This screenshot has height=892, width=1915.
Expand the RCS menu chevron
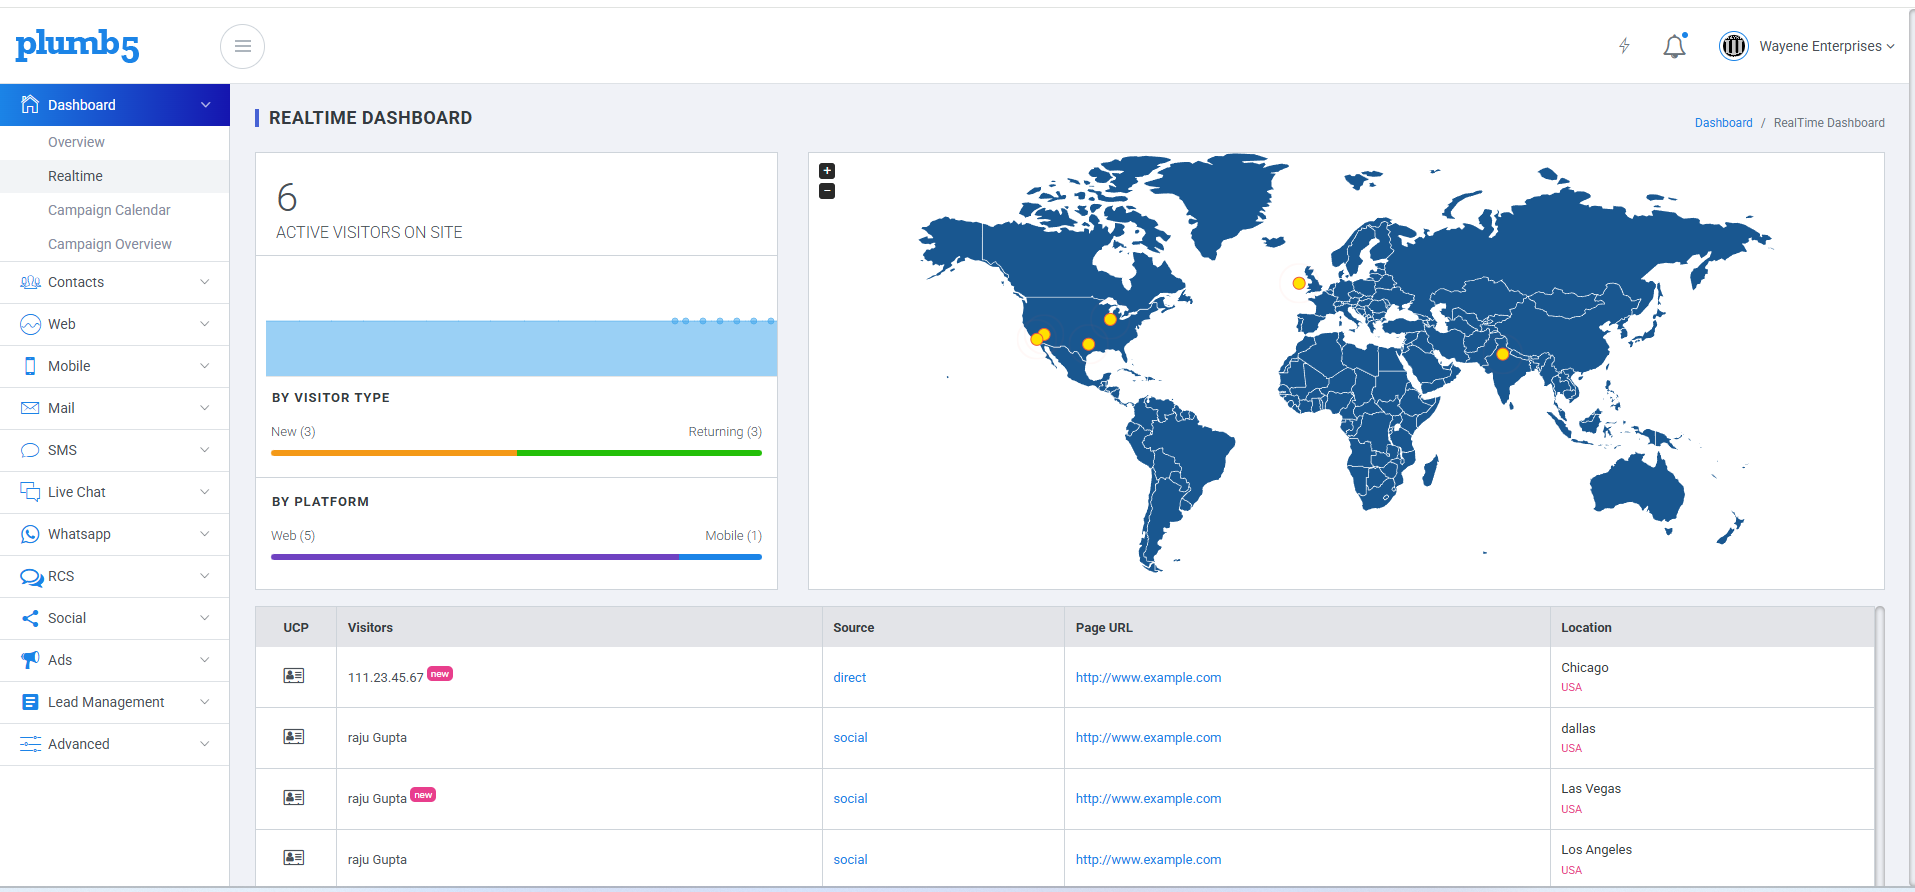205,576
